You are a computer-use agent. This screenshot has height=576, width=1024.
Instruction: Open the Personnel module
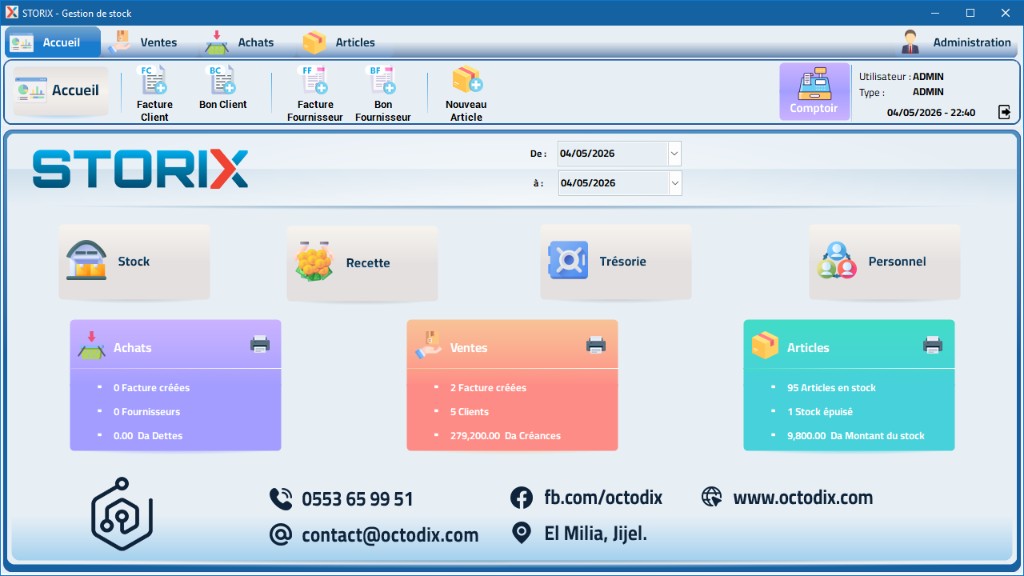(x=885, y=261)
